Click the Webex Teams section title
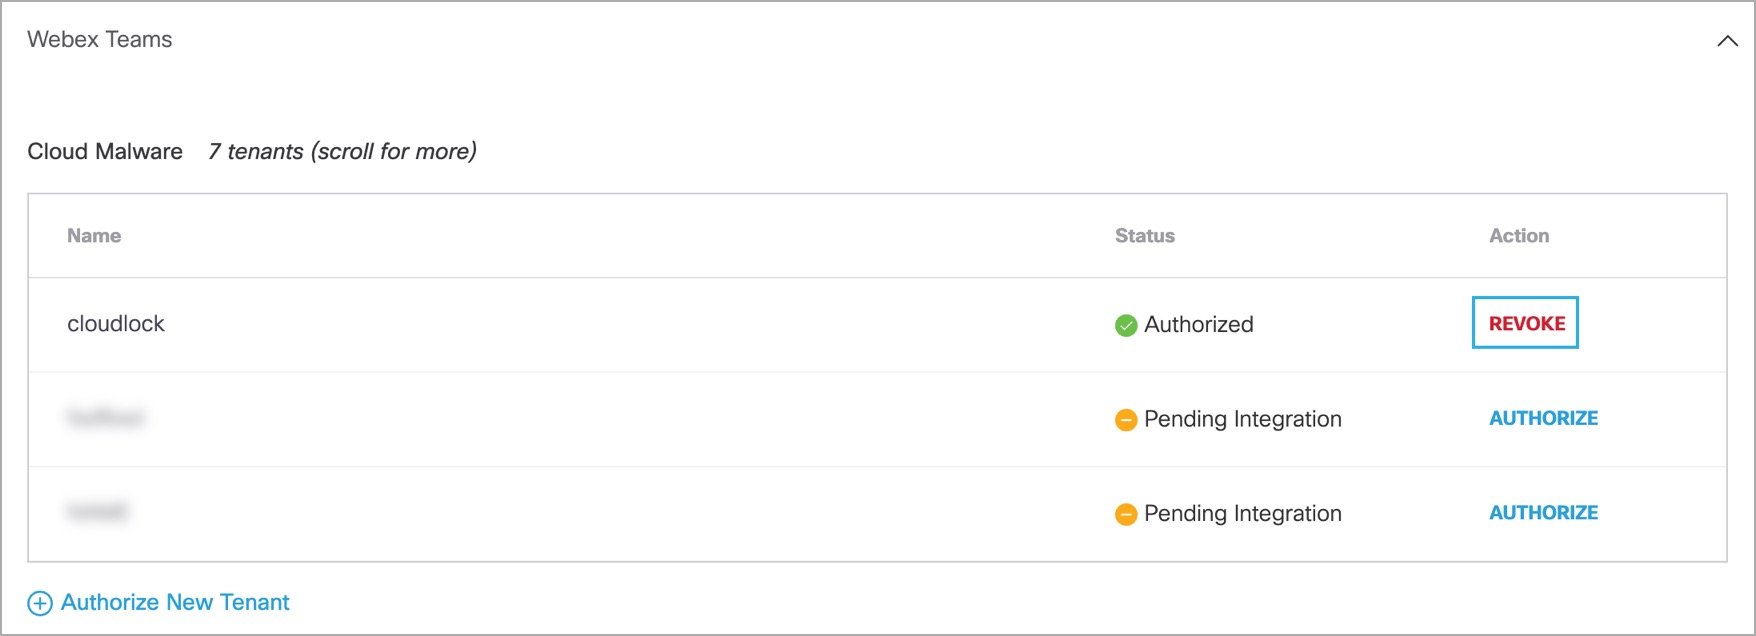1756x636 pixels. point(100,39)
